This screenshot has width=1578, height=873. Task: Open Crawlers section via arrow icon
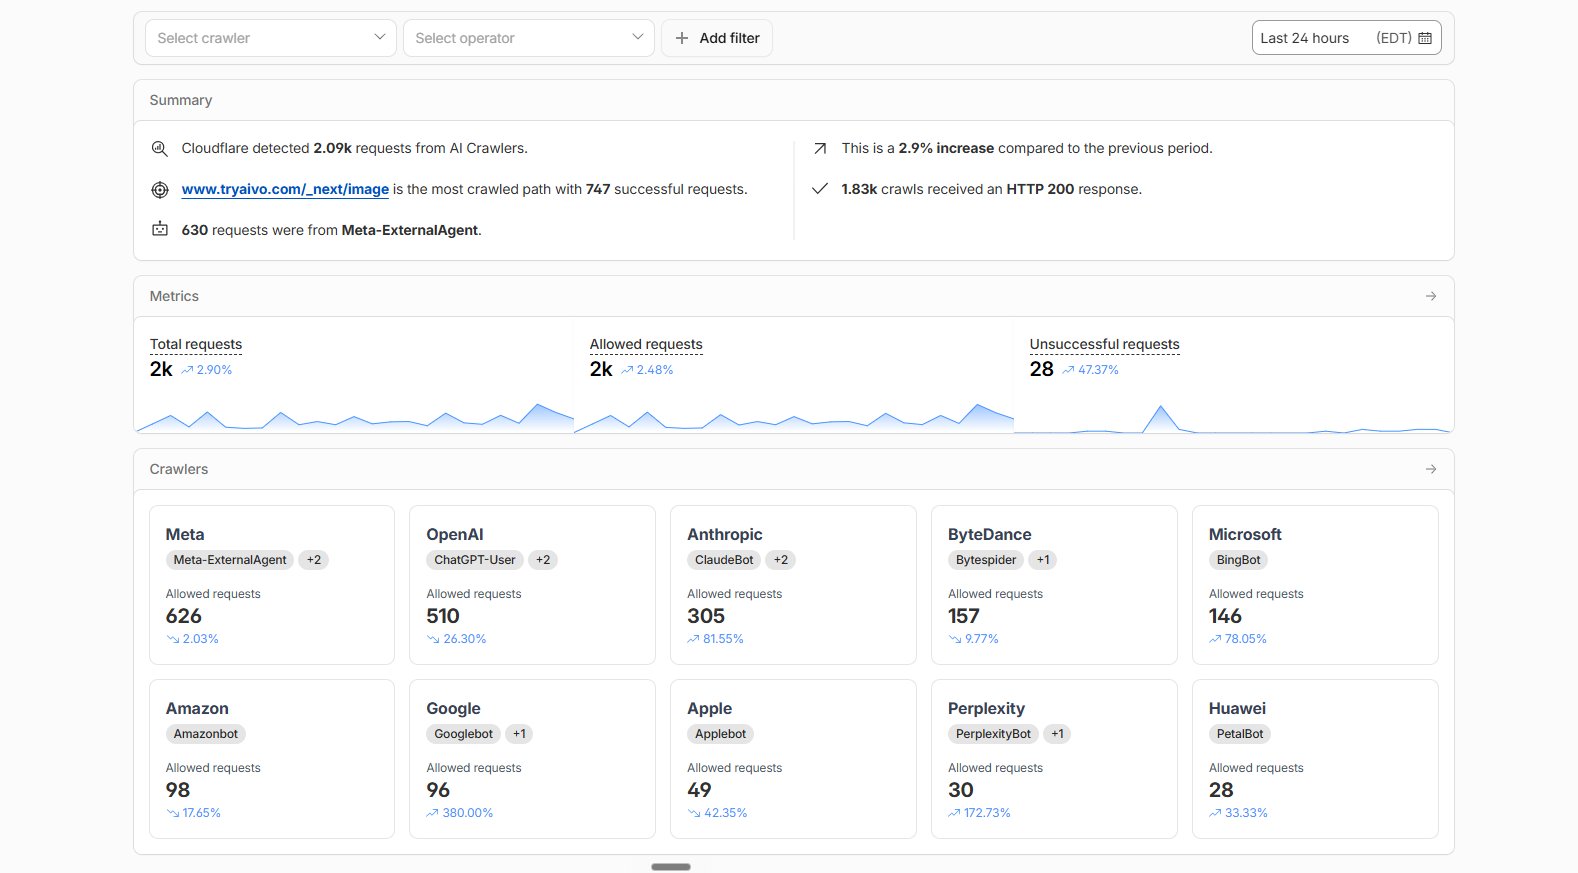(x=1431, y=469)
